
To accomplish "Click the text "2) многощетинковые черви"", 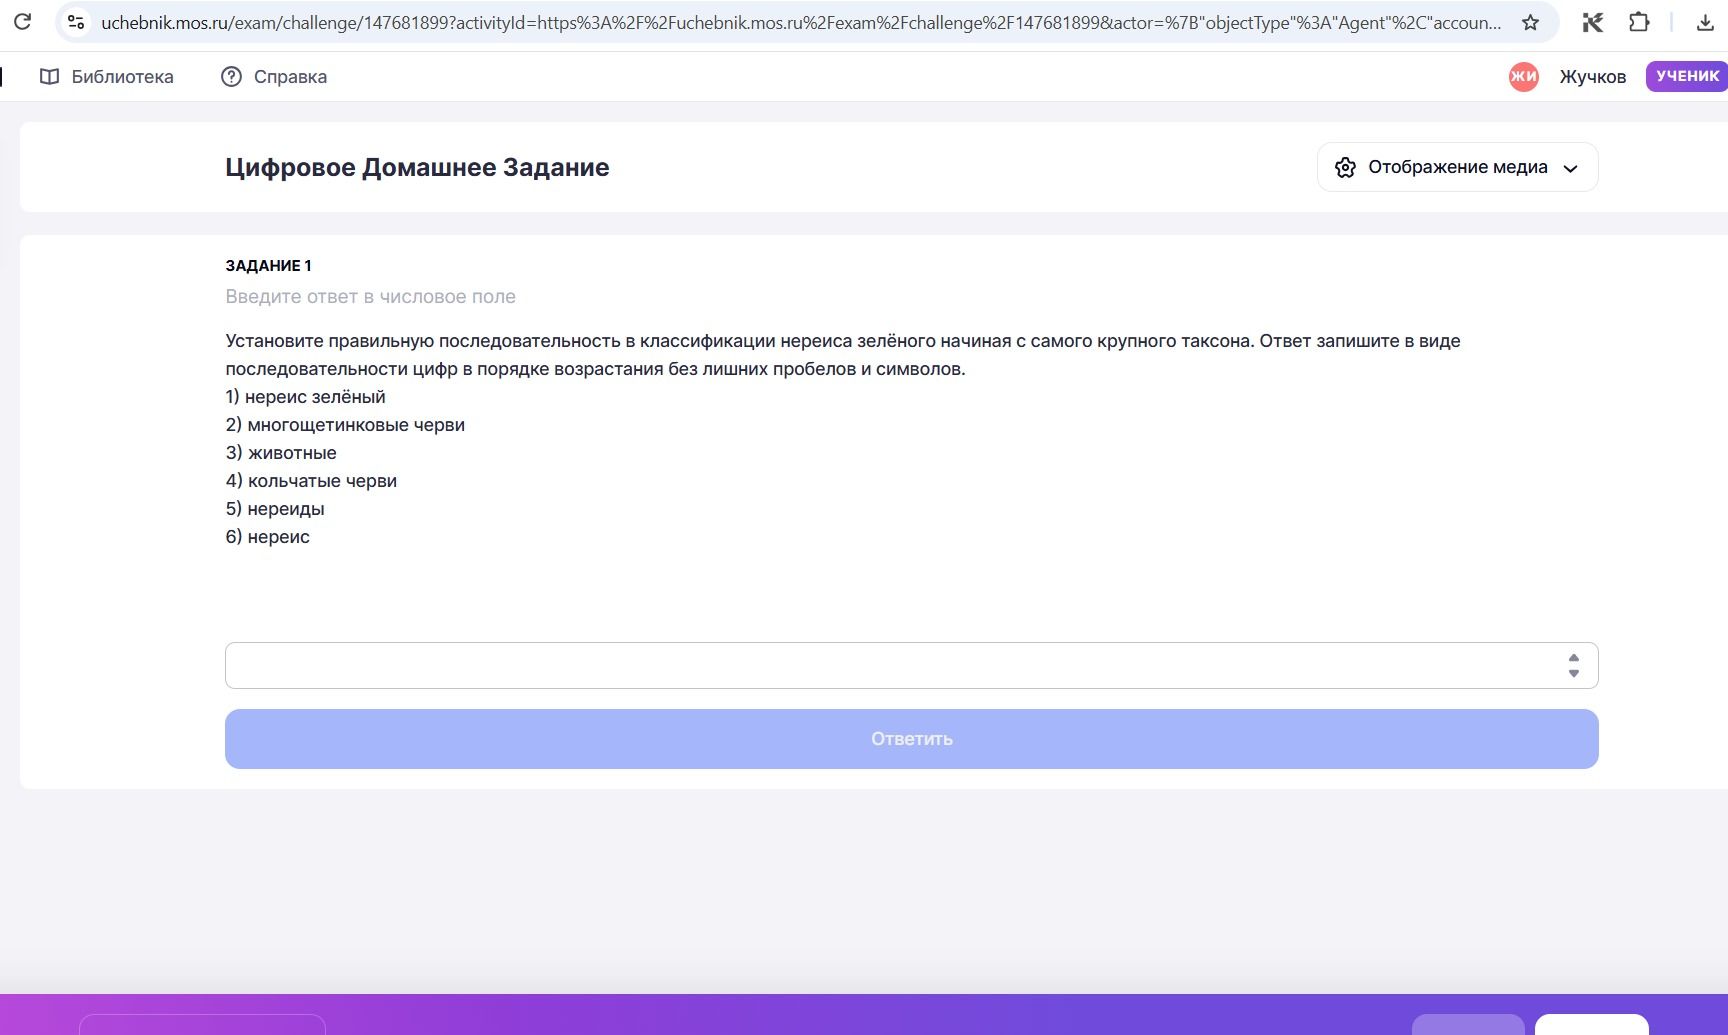I will pyautogui.click(x=345, y=425).
